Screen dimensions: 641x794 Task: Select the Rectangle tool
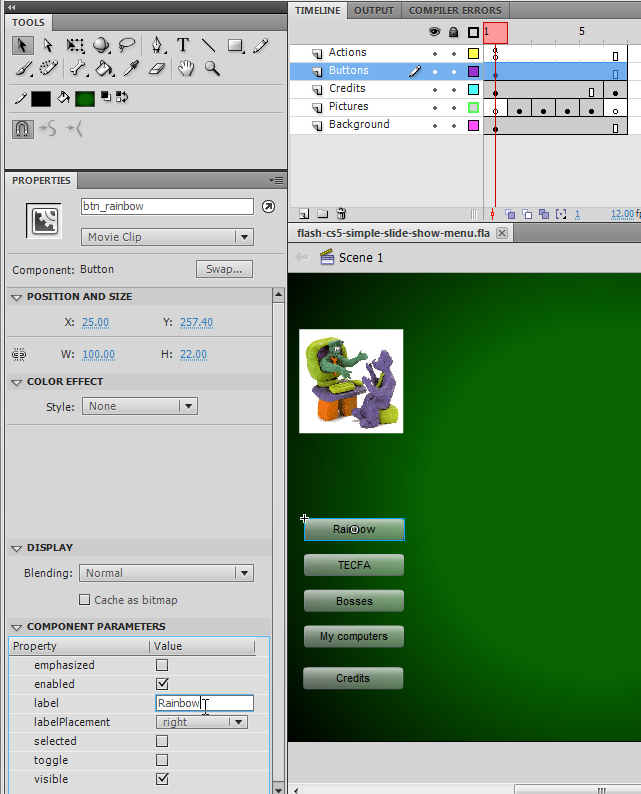point(235,45)
